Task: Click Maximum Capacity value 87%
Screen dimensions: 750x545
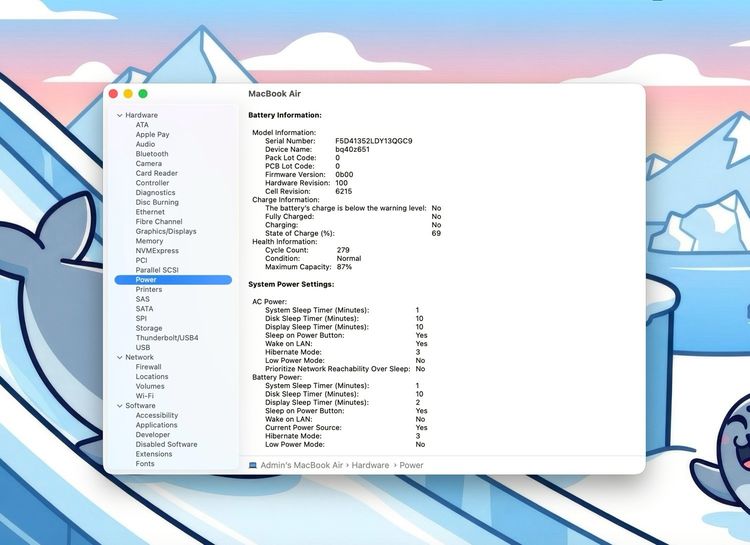Action: pos(344,267)
